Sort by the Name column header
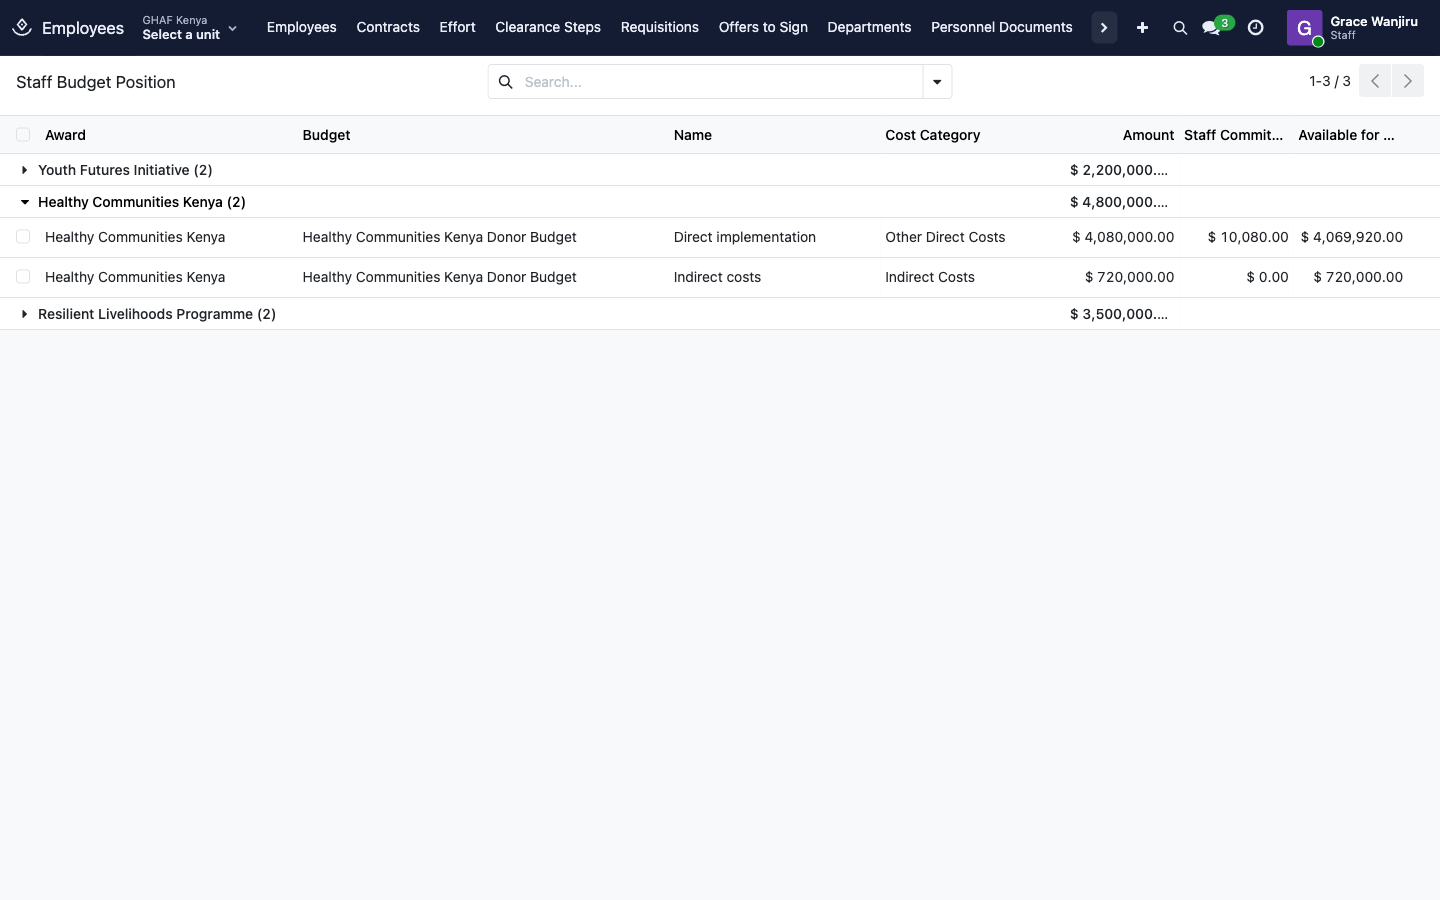The image size is (1440, 900). tap(693, 135)
